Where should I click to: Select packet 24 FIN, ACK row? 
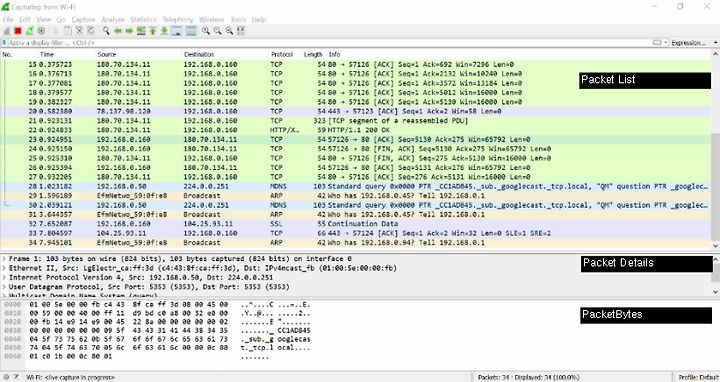point(356,149)
